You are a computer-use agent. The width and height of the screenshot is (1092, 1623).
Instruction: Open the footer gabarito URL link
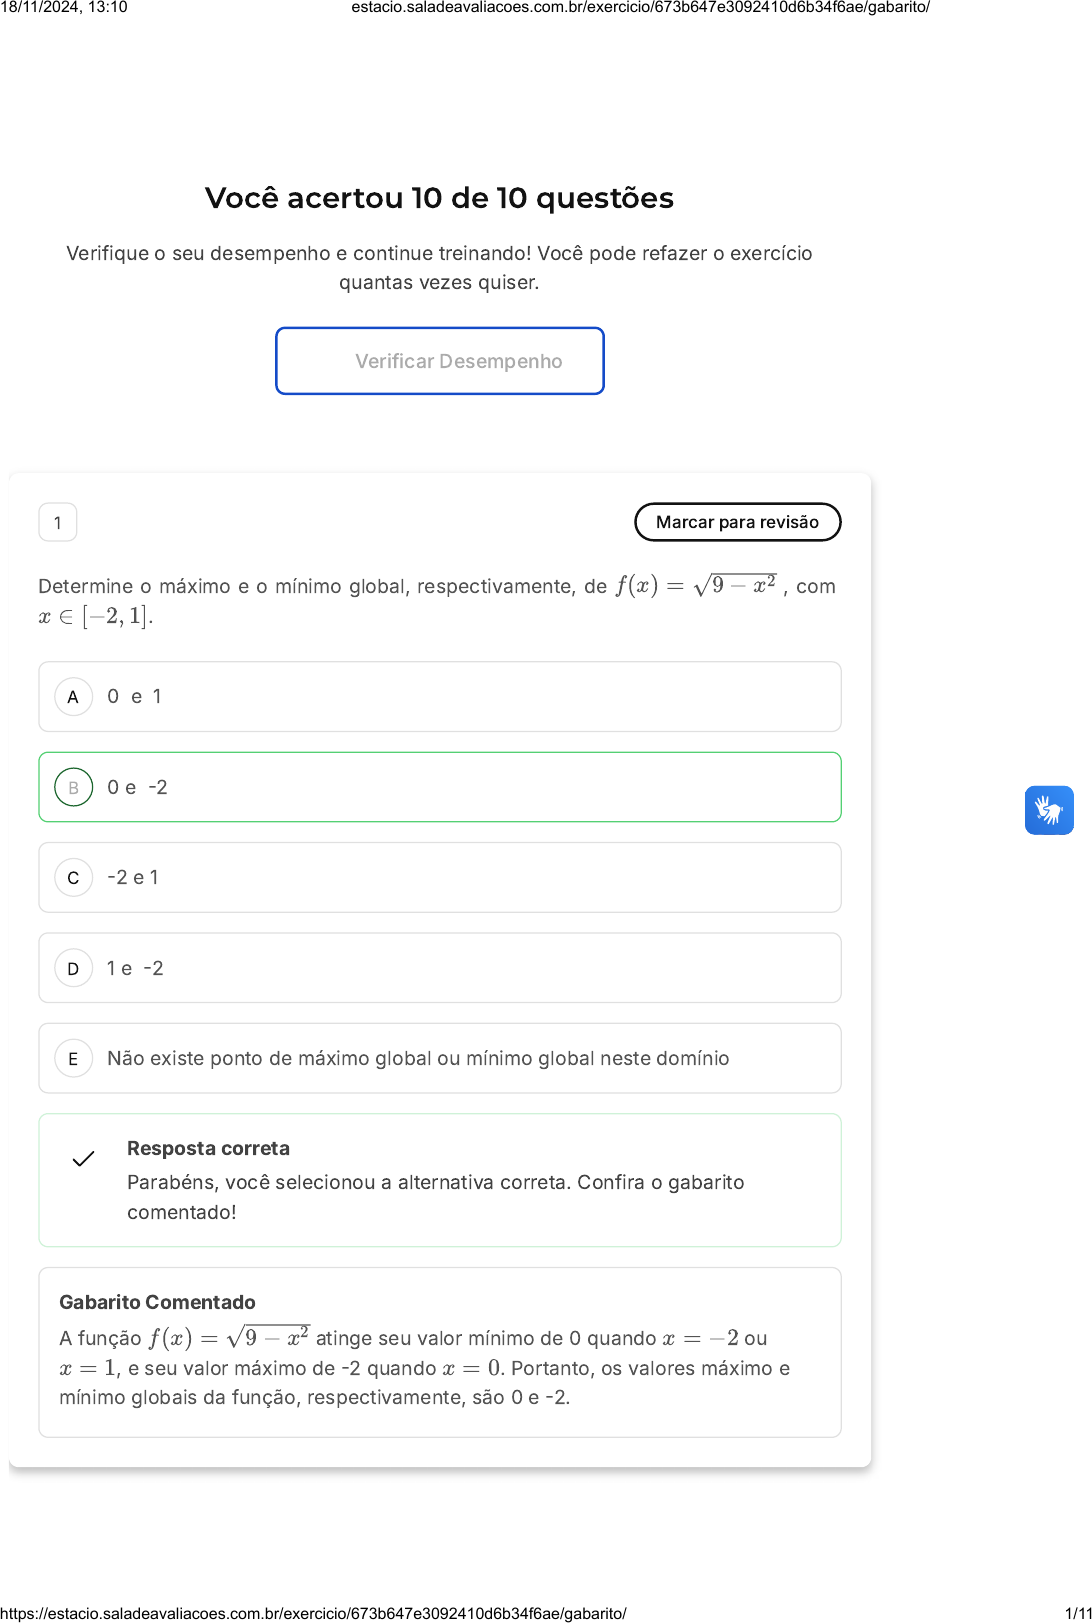click(x=313, y=1613)
